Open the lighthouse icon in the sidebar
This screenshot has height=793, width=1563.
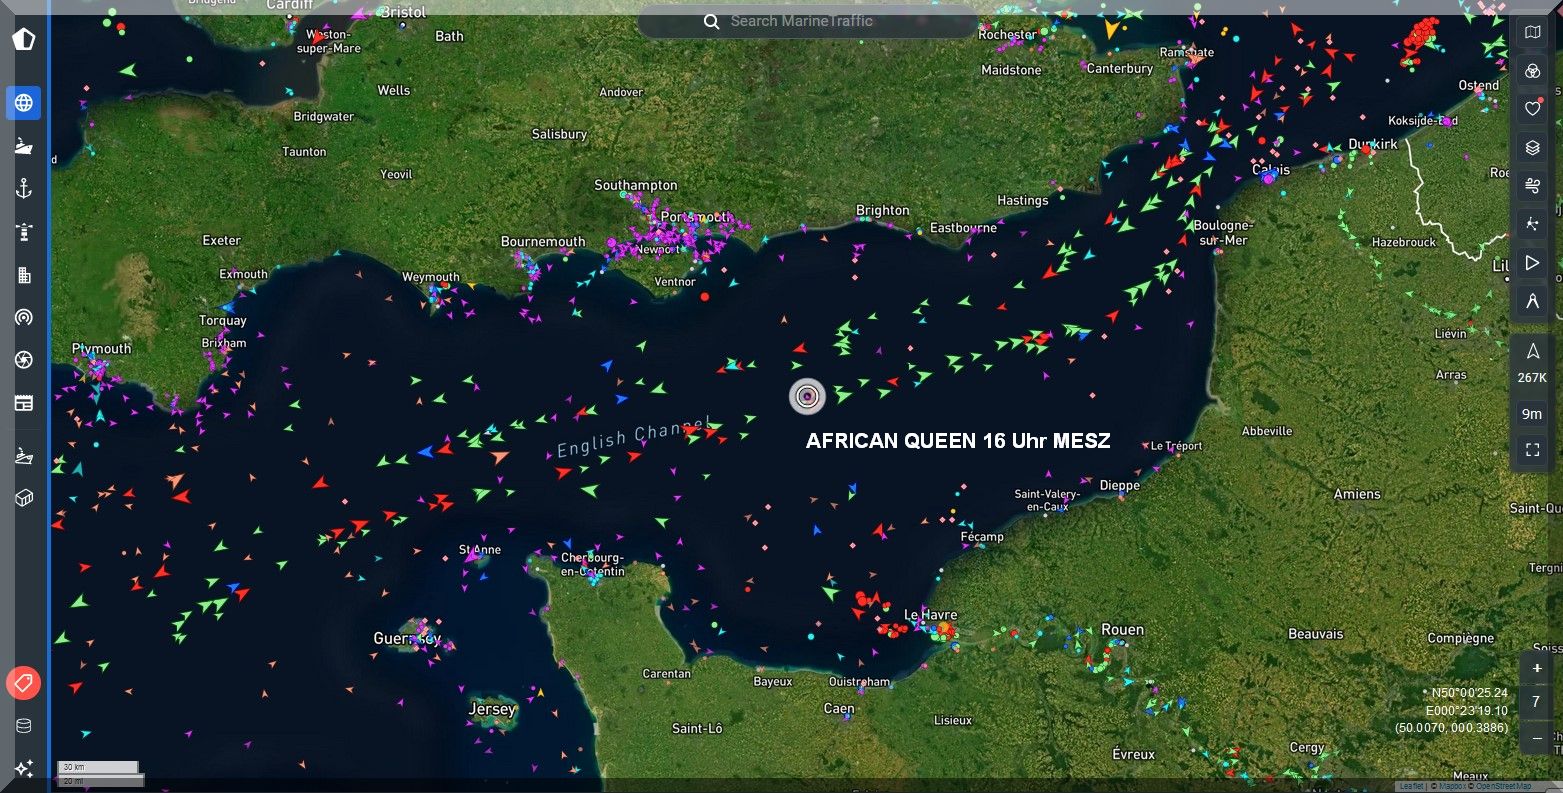point(23,232)
